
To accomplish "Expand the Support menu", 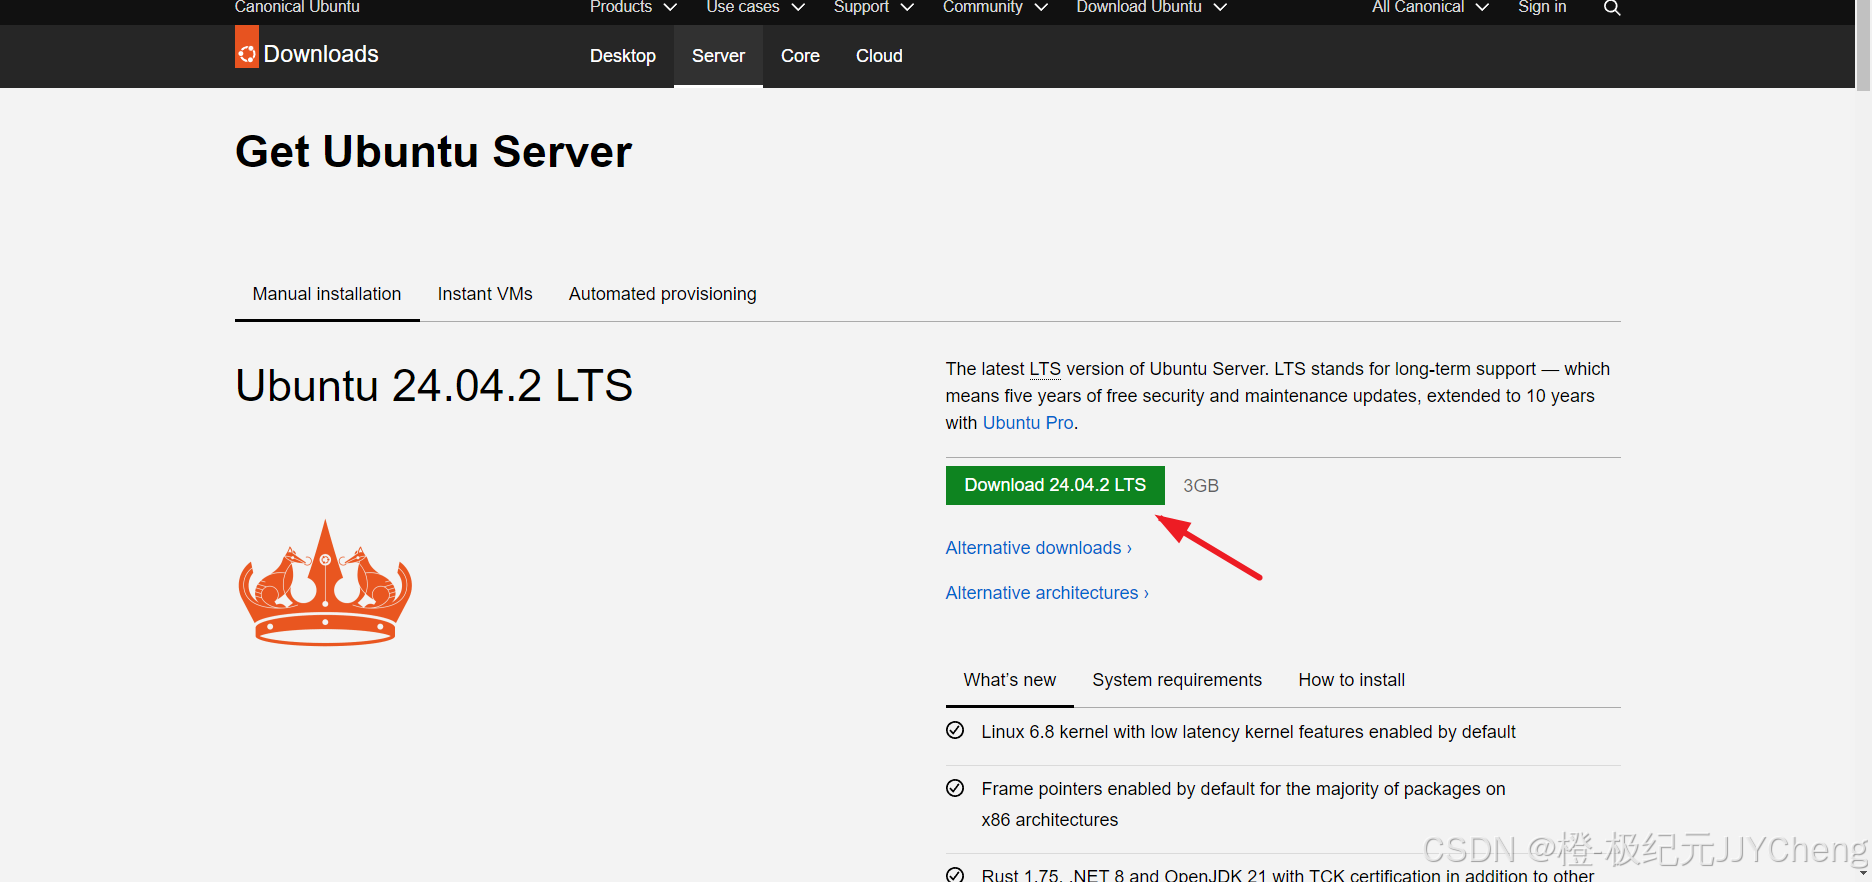I will [873, 8].
